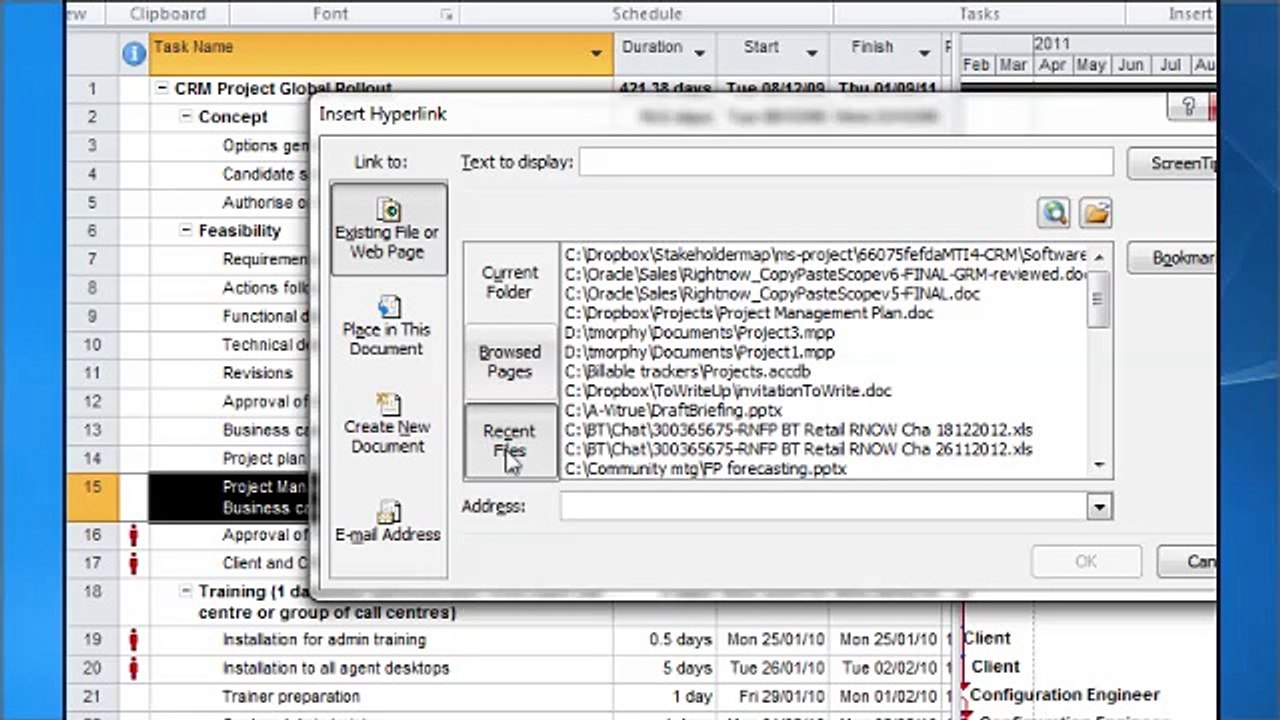The width and height of the screenshot is (1280, 720).
Task: Select Rightnow_CopyPasteScopev5-FINAL.doc entry
Action: pos(772,294)
